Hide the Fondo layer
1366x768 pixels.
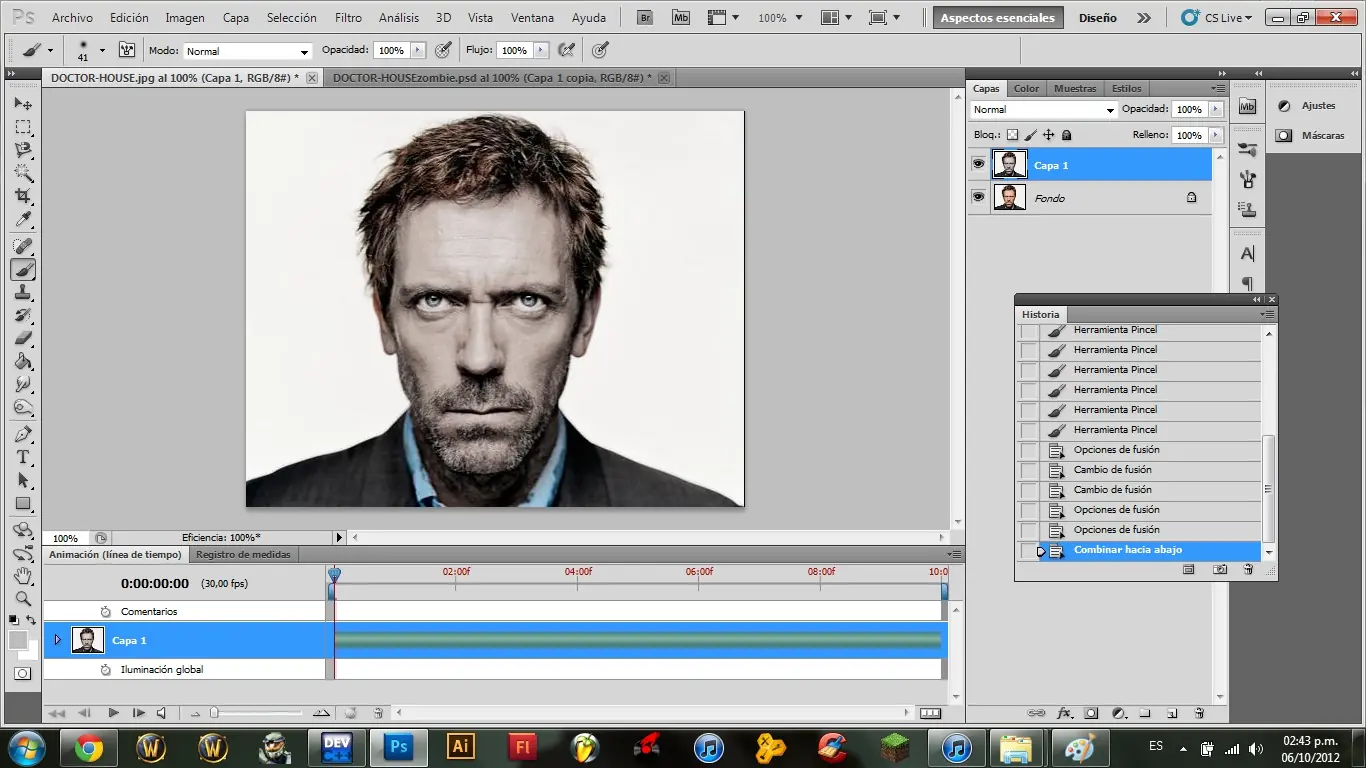[978, 197]
